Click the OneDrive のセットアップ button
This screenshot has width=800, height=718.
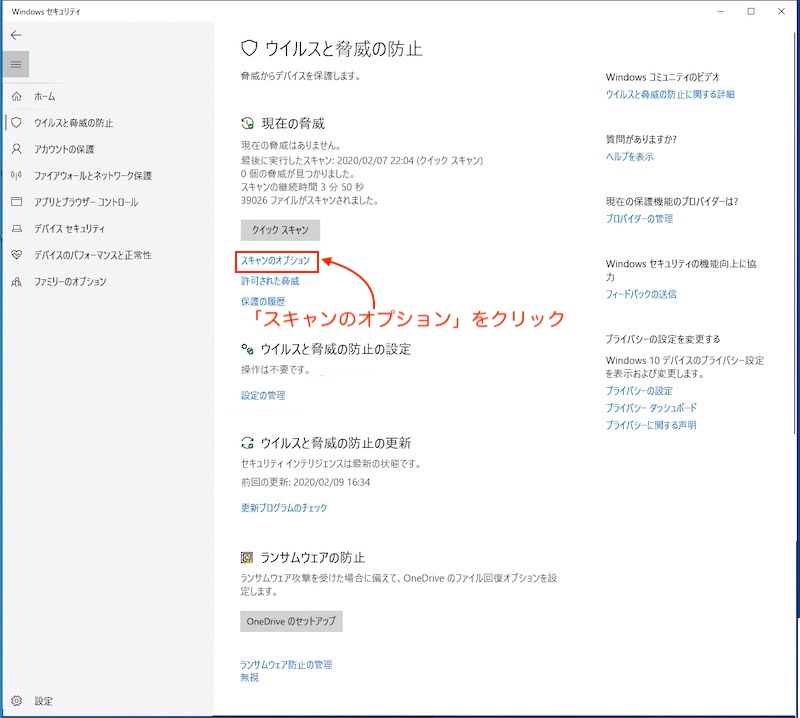pyautogui.click(x=291, y=621)
